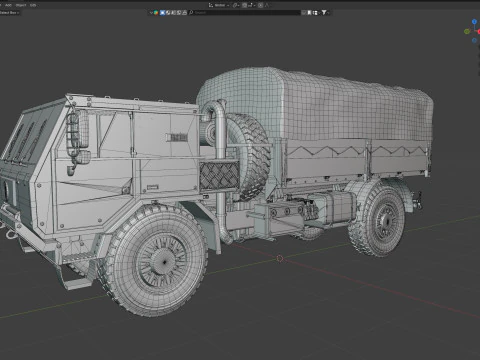
Task: Open the snapping options dropdown
Action: [x=251, y=5]
